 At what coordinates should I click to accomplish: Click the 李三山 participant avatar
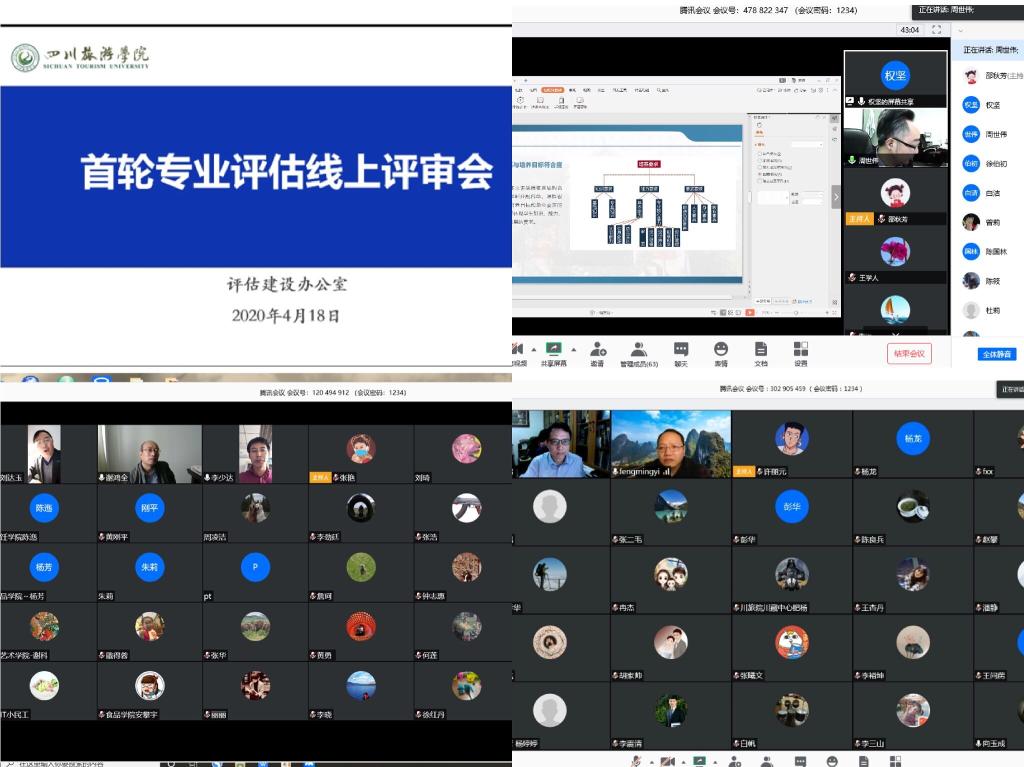coord(913,710)
